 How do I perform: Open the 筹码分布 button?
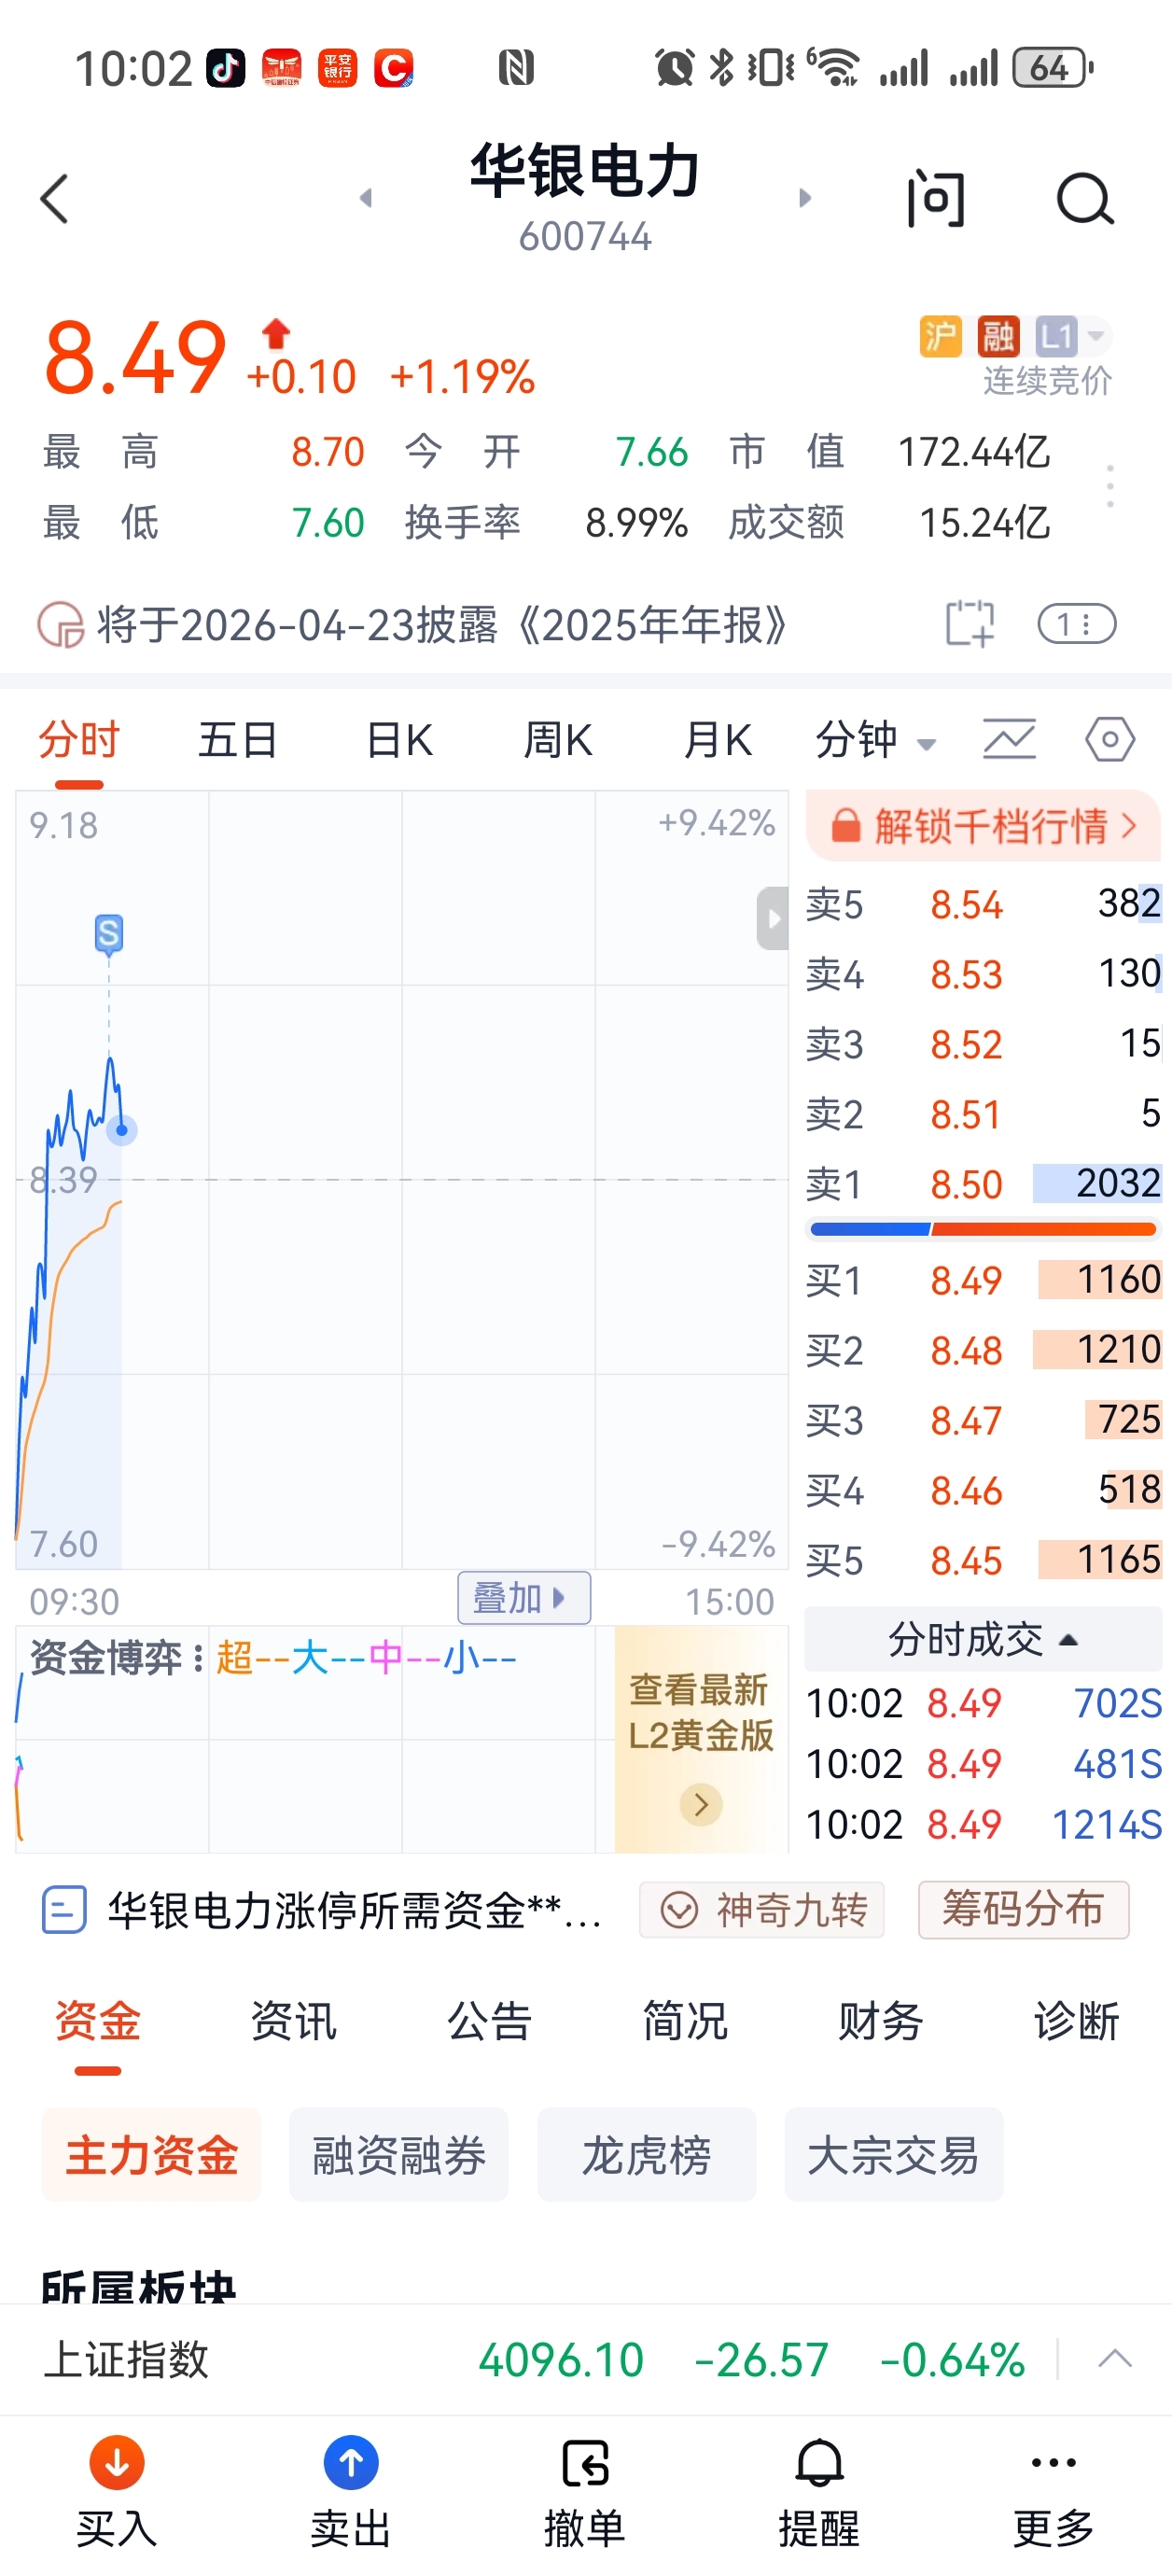(1024, 1910)
